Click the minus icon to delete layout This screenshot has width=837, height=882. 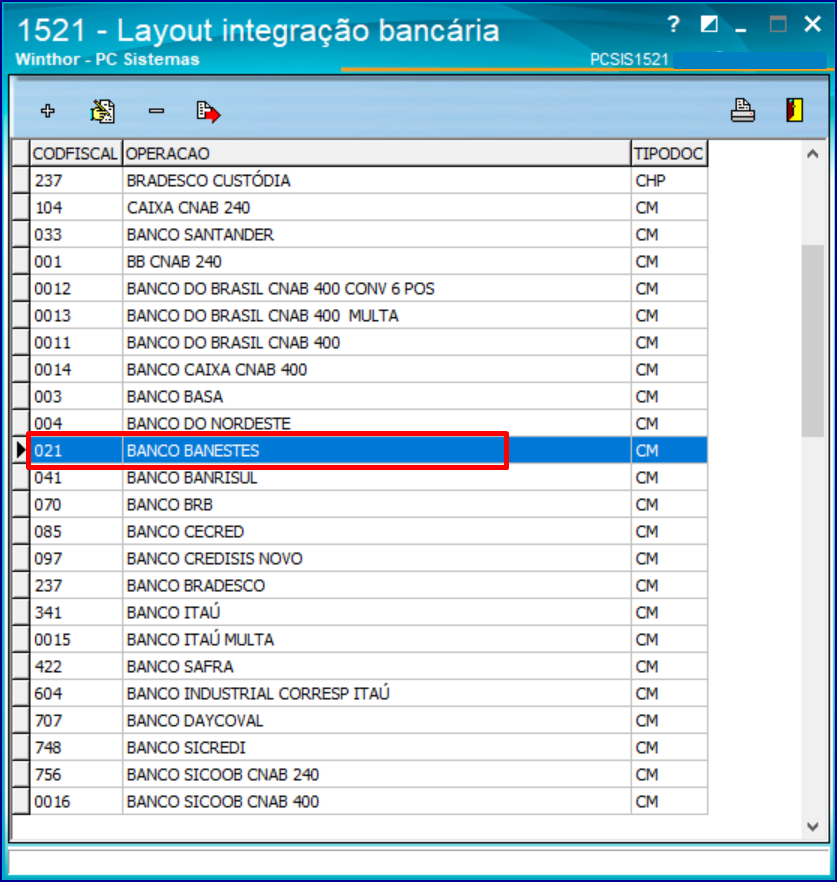pos(156,111)
